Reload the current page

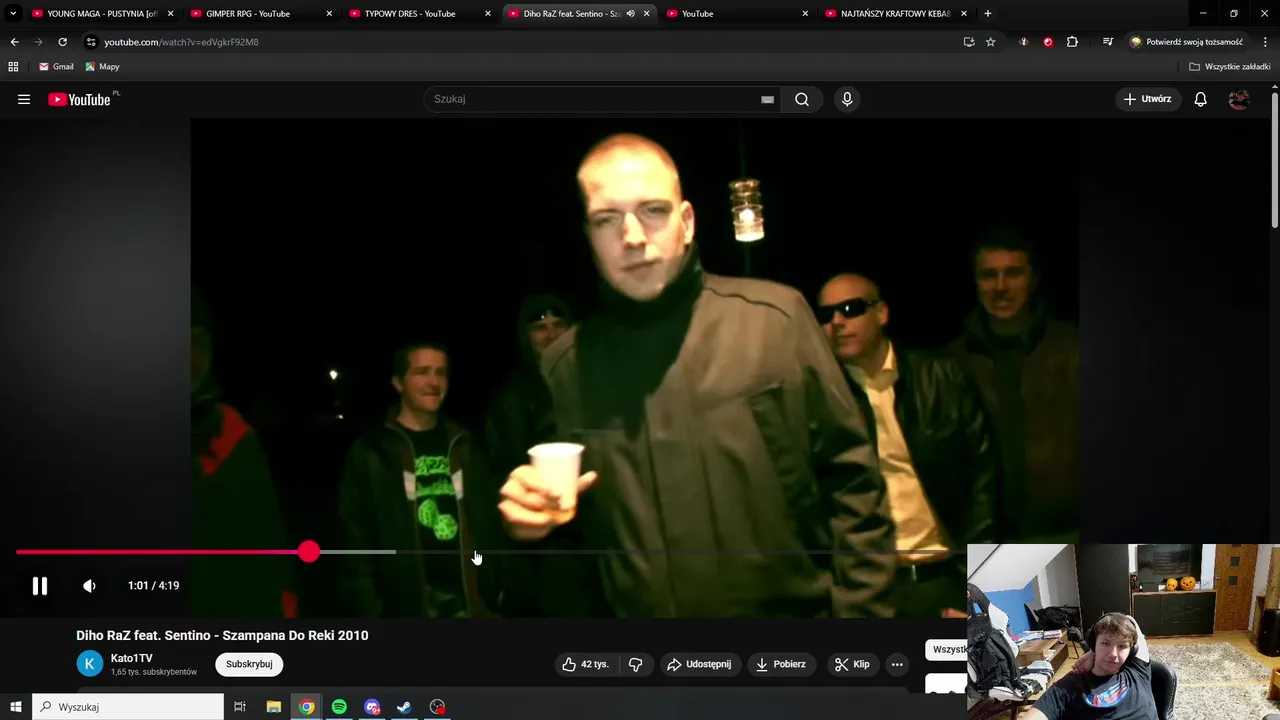(x=62, y=42)
